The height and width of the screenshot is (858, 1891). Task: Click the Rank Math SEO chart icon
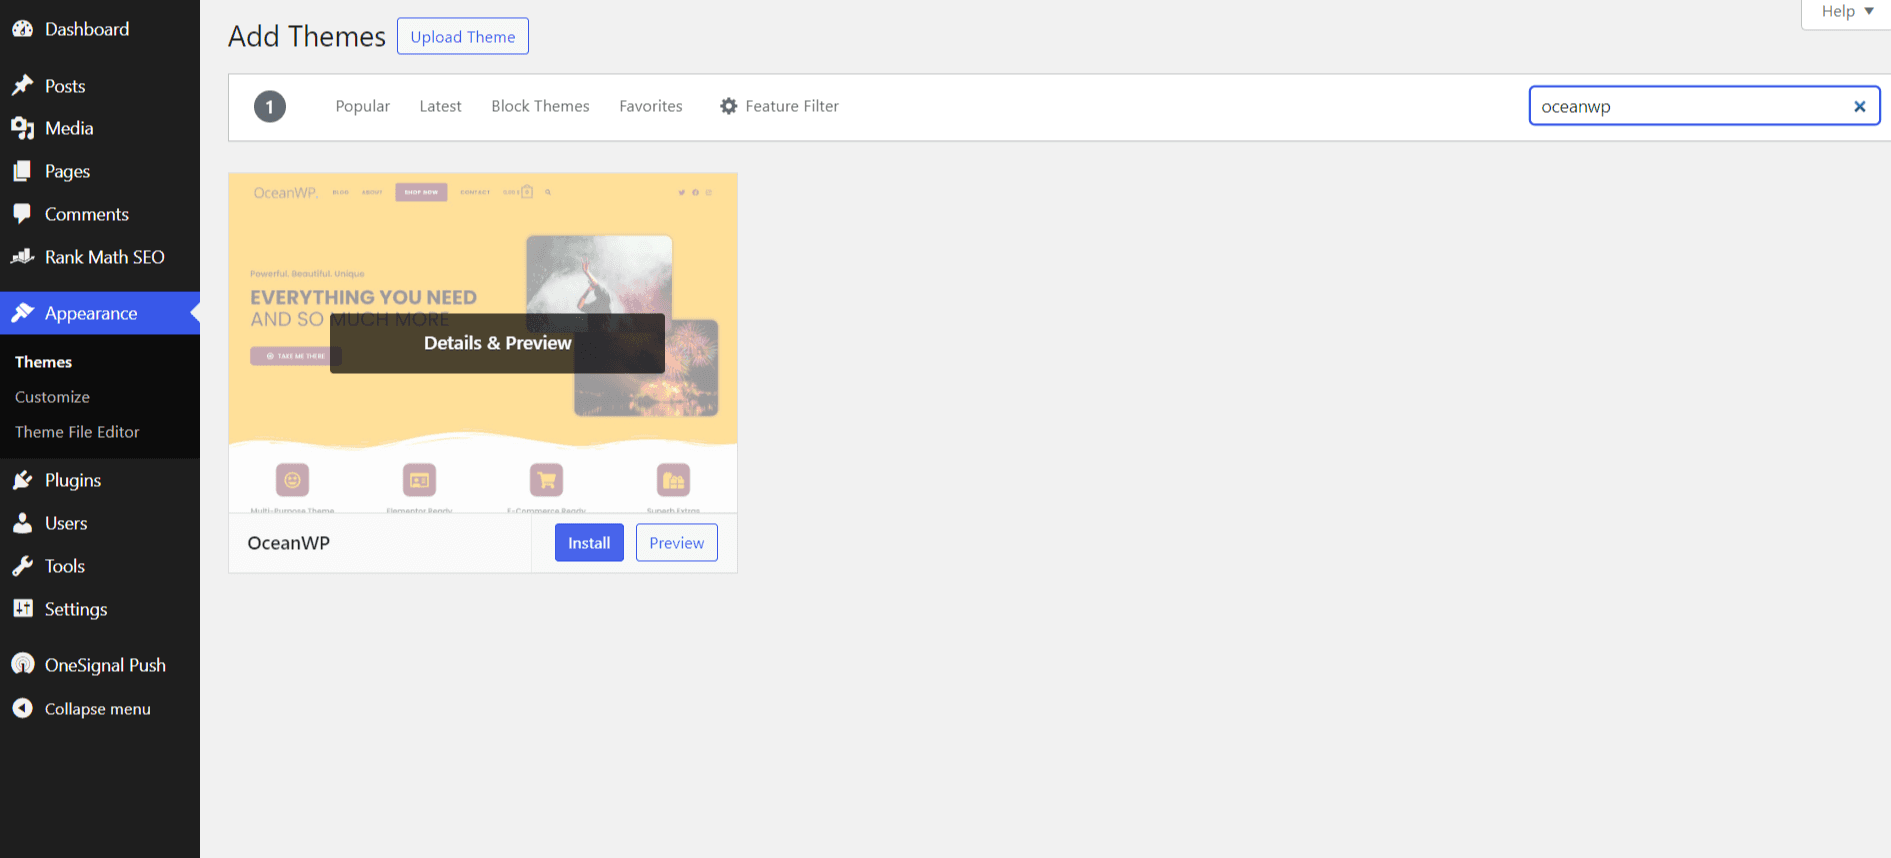click(x=22, y=257)
